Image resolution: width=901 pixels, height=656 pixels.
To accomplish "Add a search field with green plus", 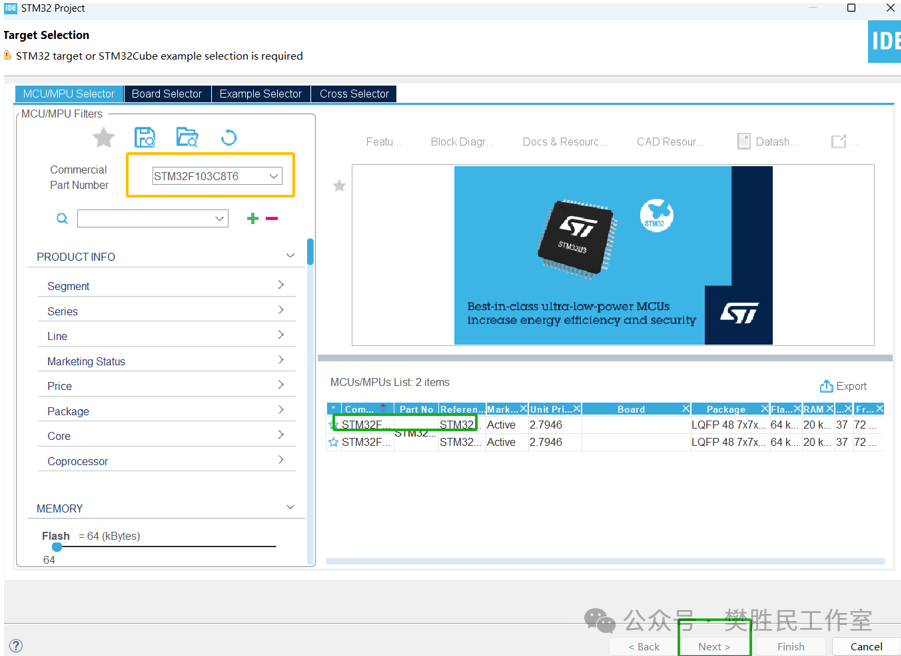I will pyautogui.click(x=252, y=218).
